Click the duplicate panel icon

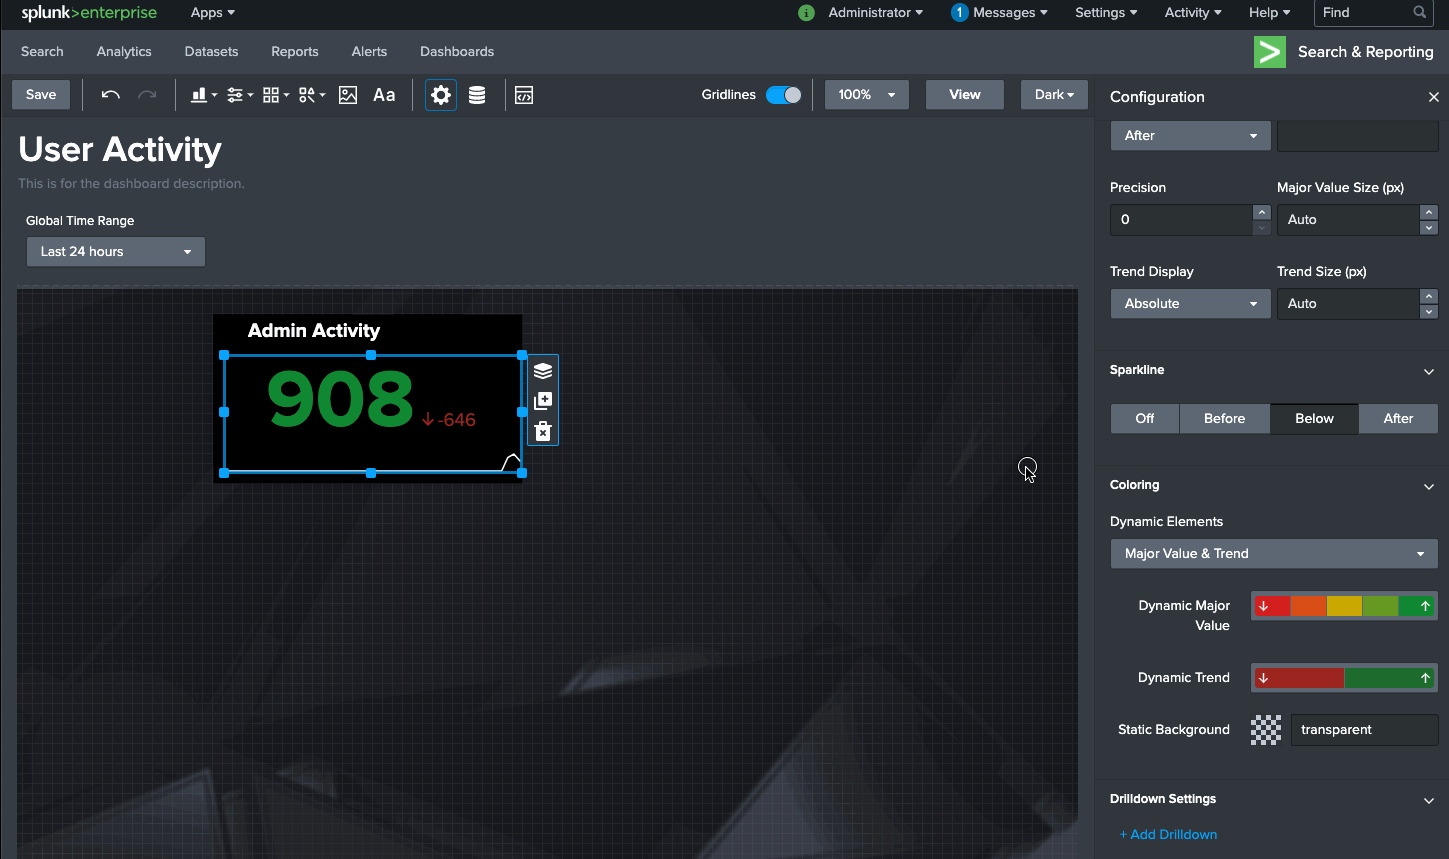pyautogui.click(x=543, y=401)
